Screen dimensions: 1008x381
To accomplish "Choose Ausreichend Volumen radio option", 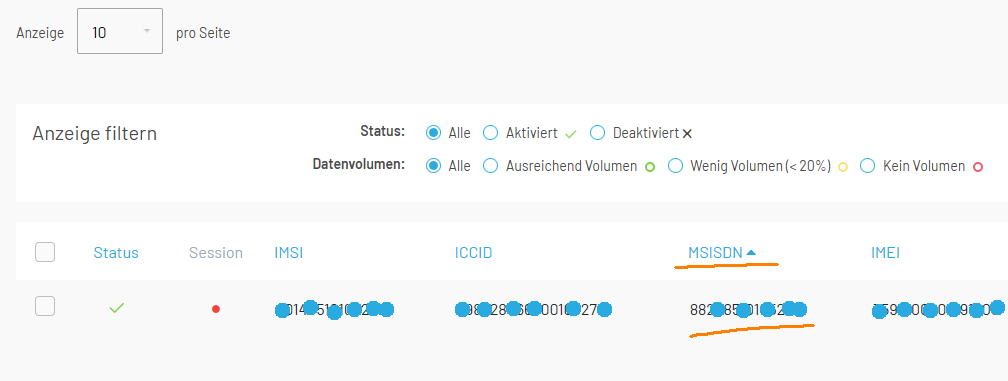I will point(490,166).
